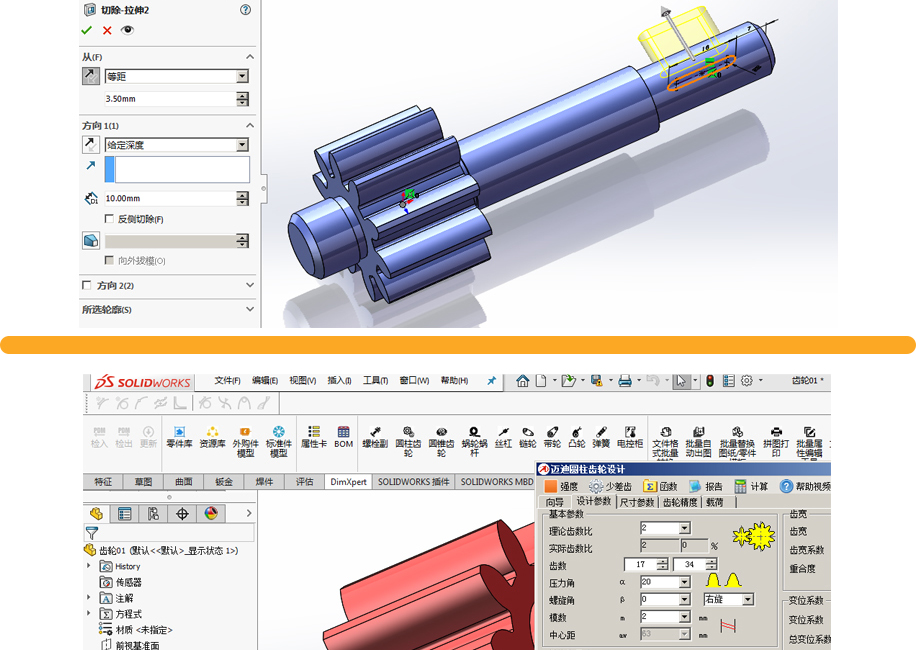Increase the first 齿数 tooth count 17
916x650 pixels.
[x=662, y=561]
